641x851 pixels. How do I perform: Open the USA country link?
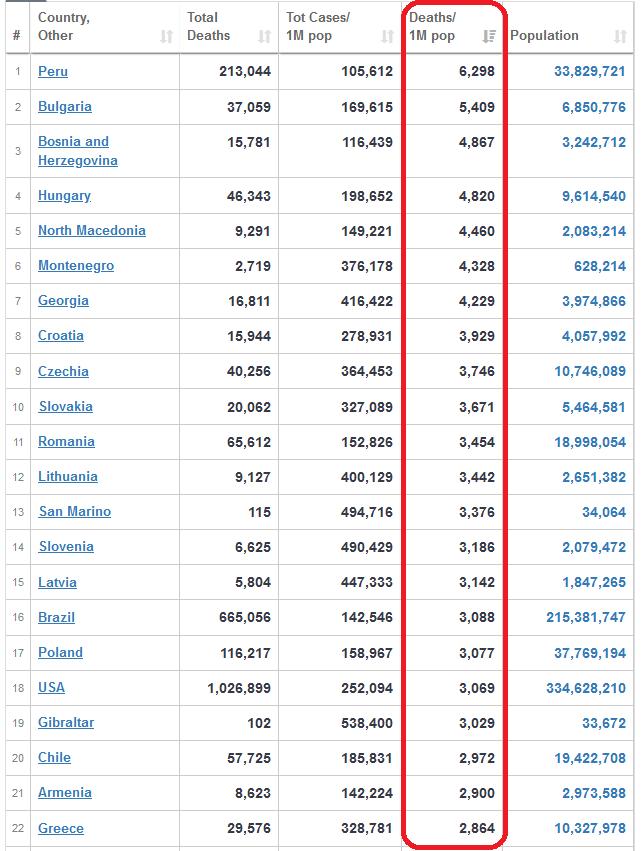(x=52, y=687)
